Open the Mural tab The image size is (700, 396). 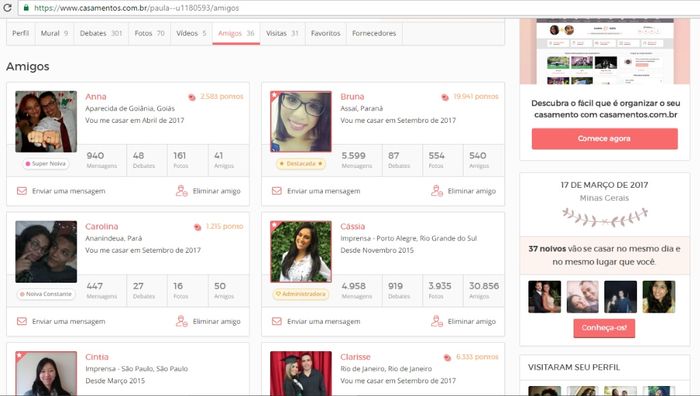[54, 33]
